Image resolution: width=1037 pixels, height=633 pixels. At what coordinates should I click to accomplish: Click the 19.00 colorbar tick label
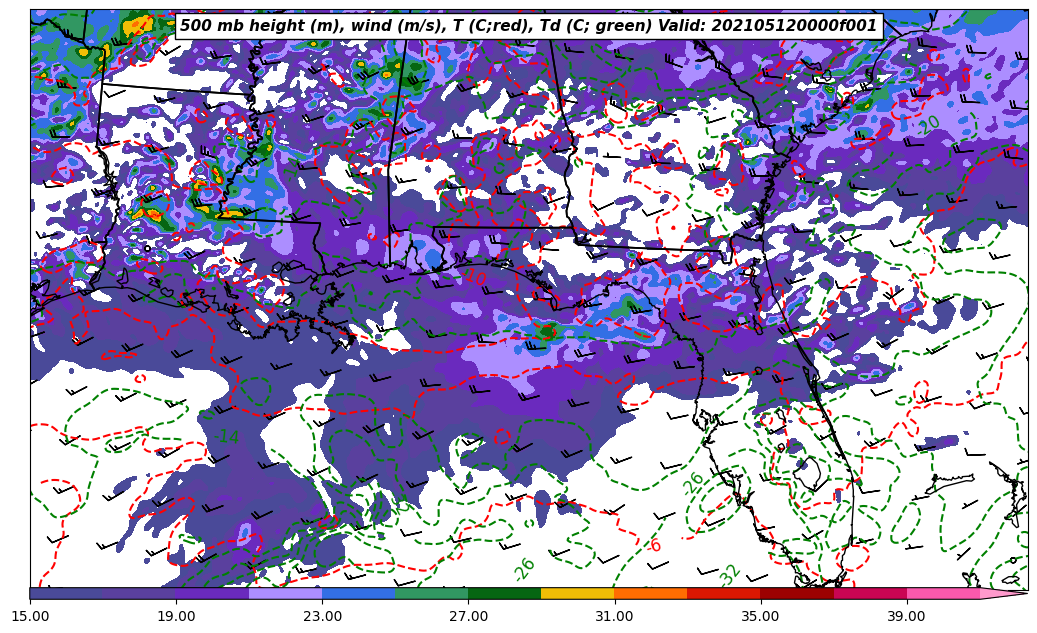[x=176, y=616]
